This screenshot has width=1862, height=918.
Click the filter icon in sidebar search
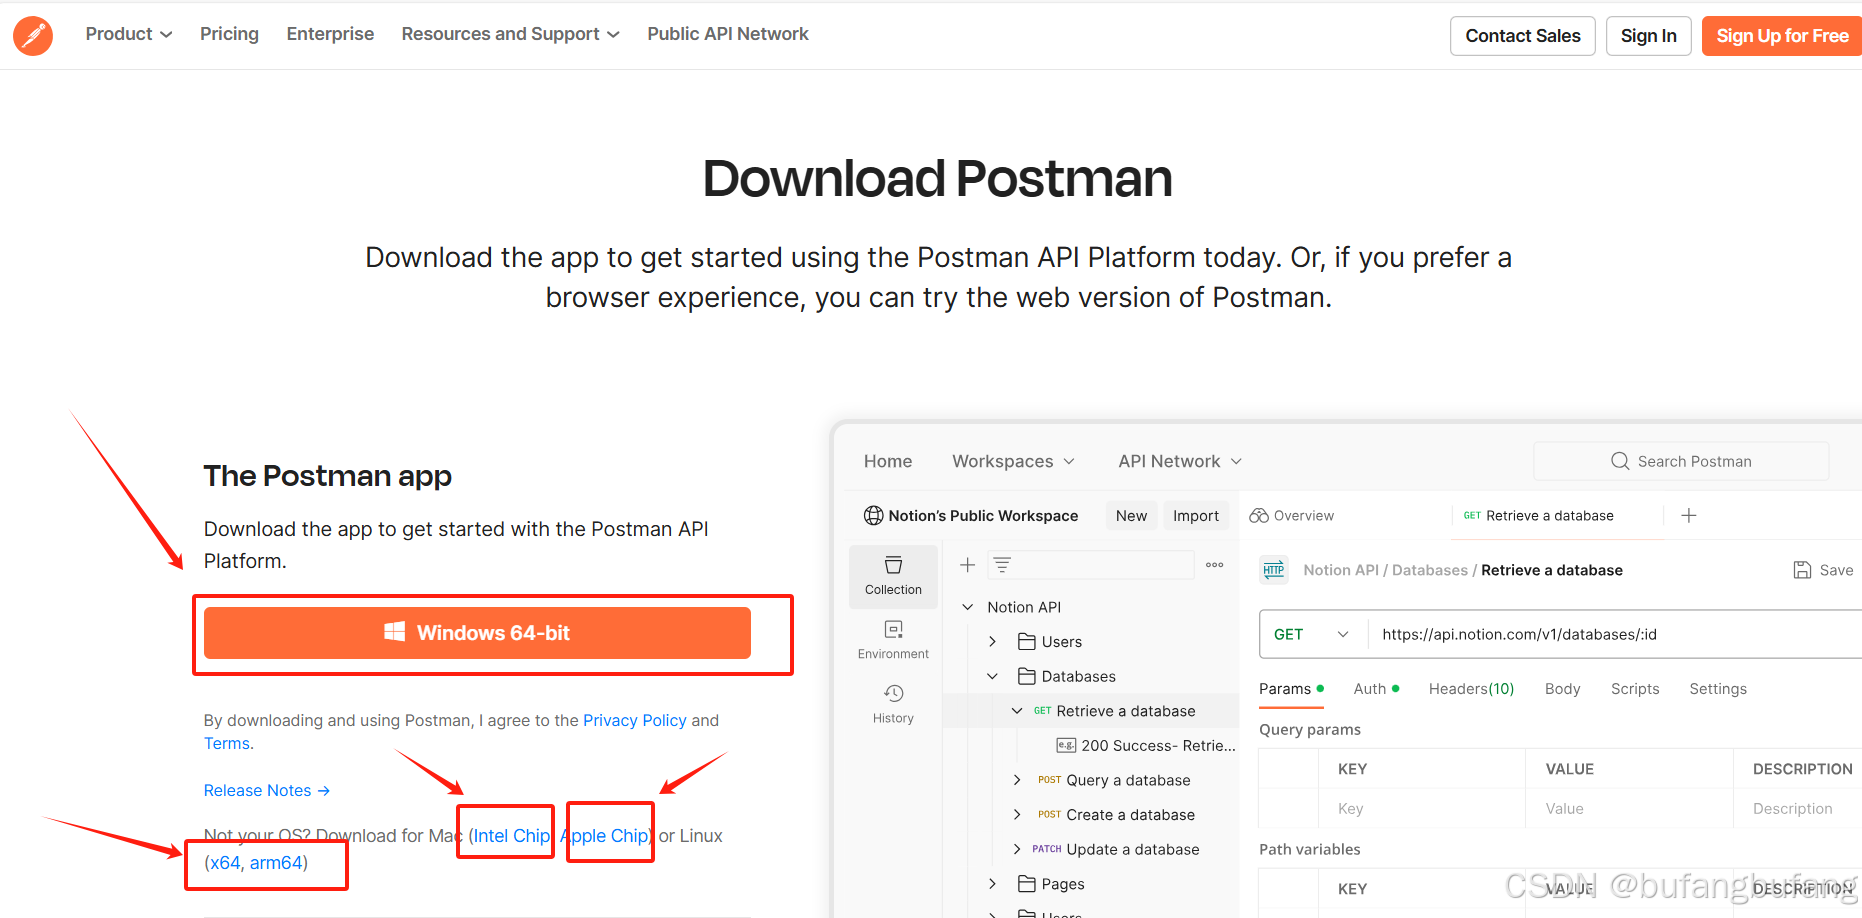1002,565
